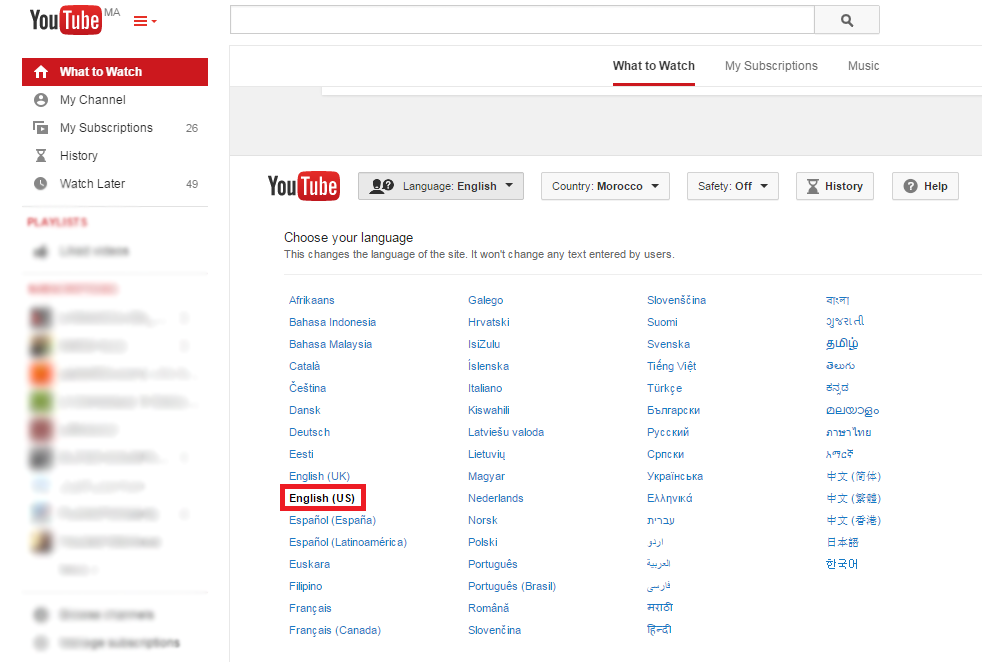Image resolution: width=982 pixels, height=662 pixels.
Task: Select Kiswahili language link
Action: pos(488,410)
